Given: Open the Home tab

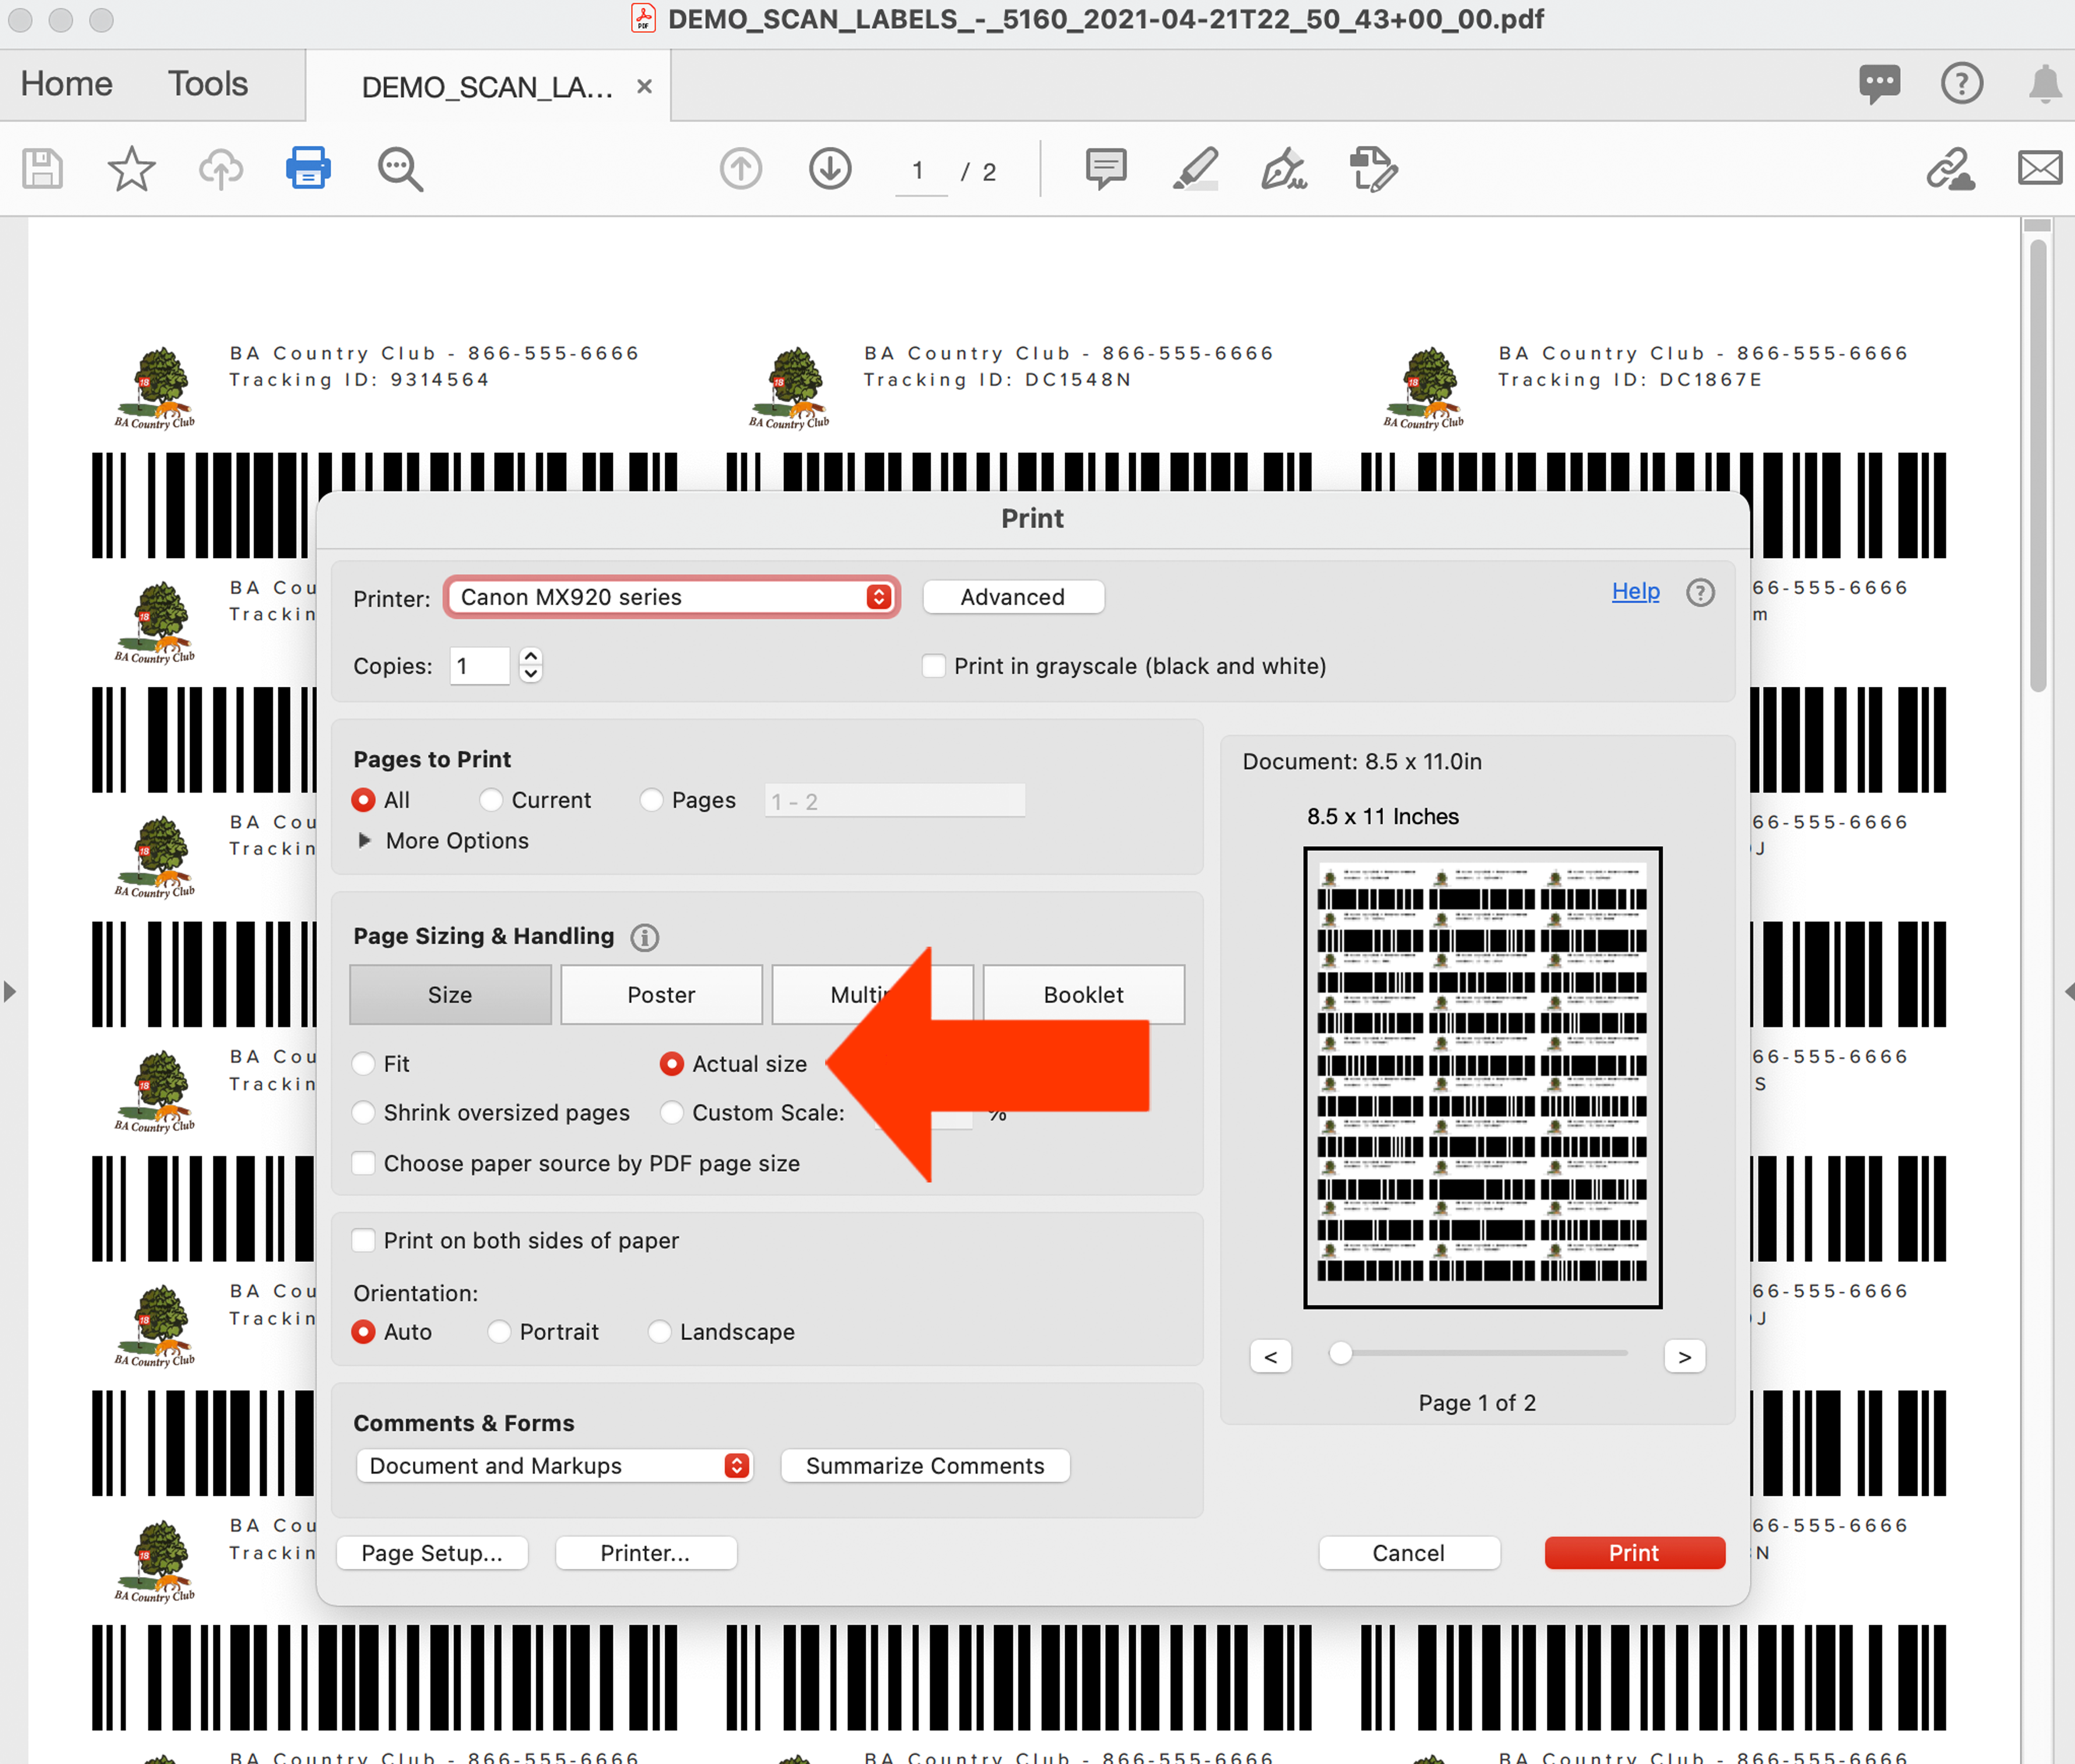Looking at the screenshot, I should 66,84.
